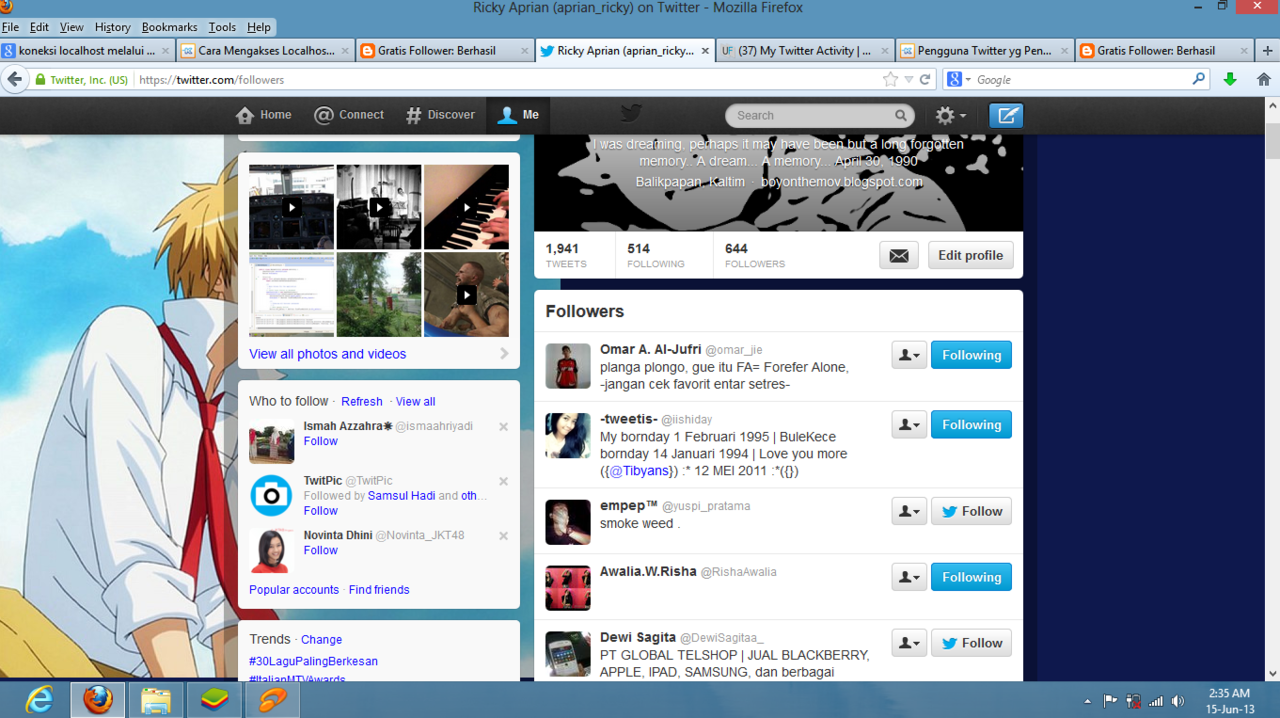This screenshot has width=1280, height=718.
Task: Open the settings gear dropdown menu
Action: coord(950,116)
